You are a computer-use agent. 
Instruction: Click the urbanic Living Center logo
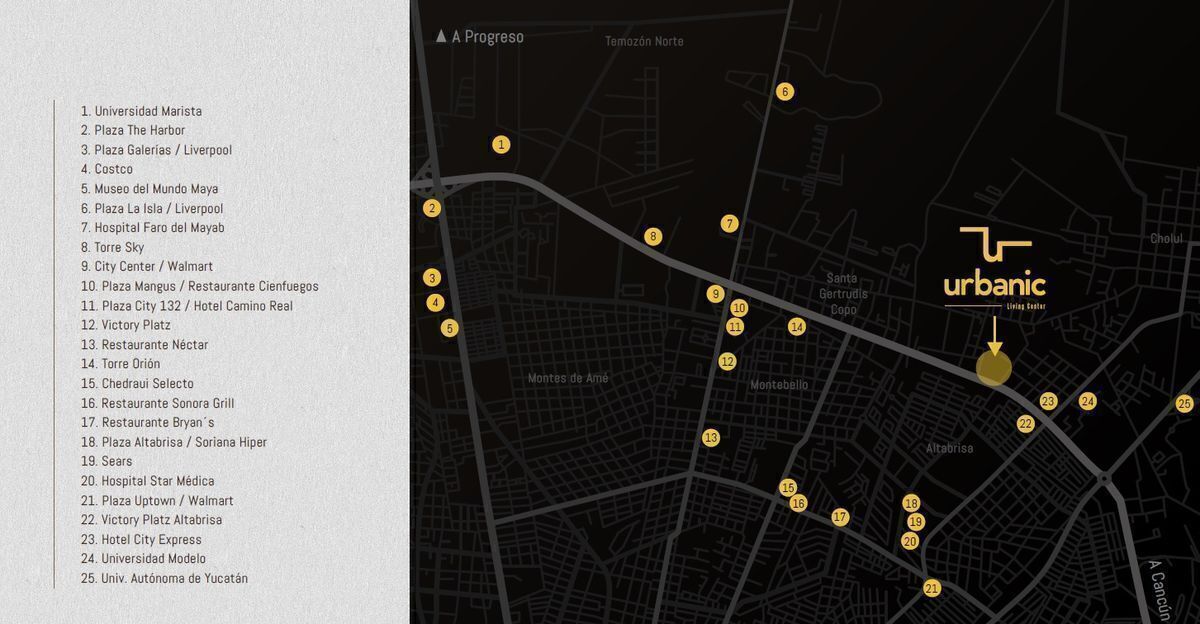click(x=995, y=268)
